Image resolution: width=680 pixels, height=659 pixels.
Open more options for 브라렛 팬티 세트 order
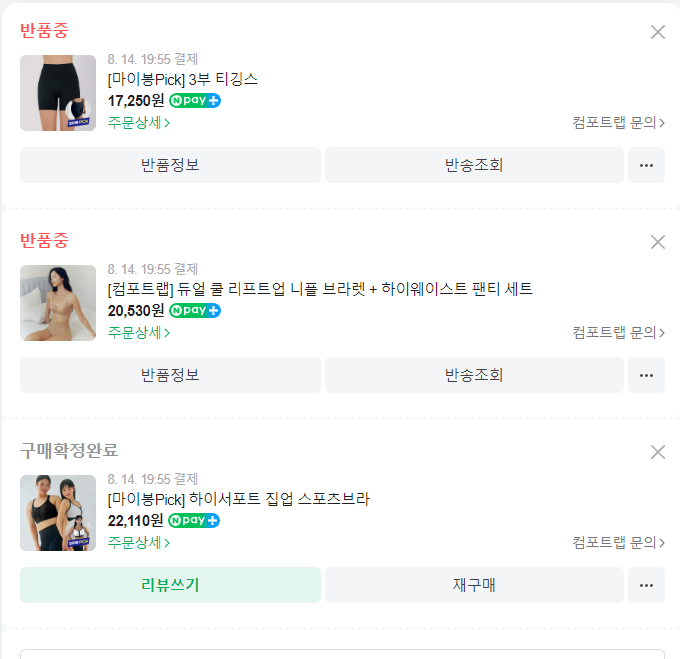click(646, 375)
